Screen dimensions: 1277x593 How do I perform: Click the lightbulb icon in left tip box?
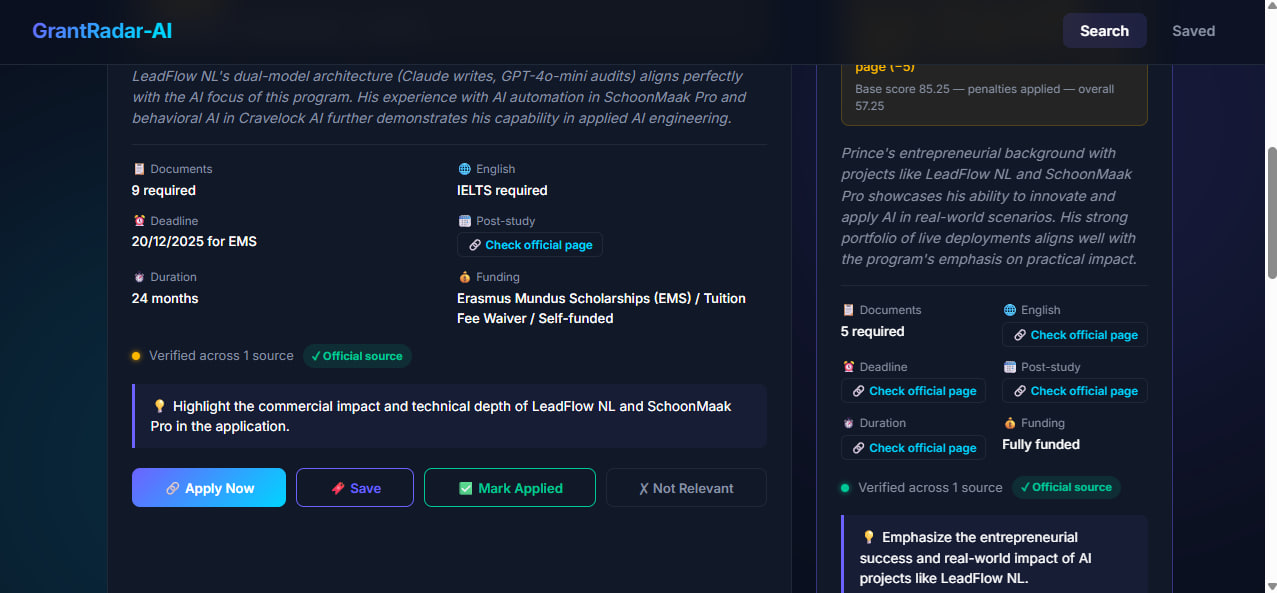(159, 406)
